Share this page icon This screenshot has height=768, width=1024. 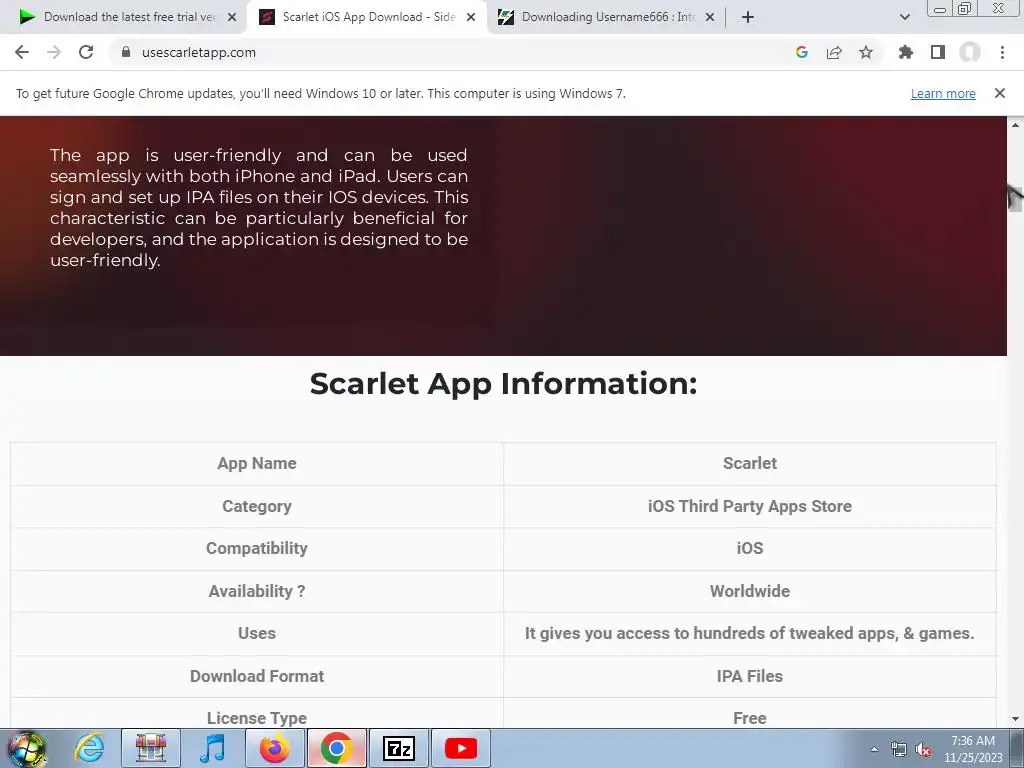(833, 52)
